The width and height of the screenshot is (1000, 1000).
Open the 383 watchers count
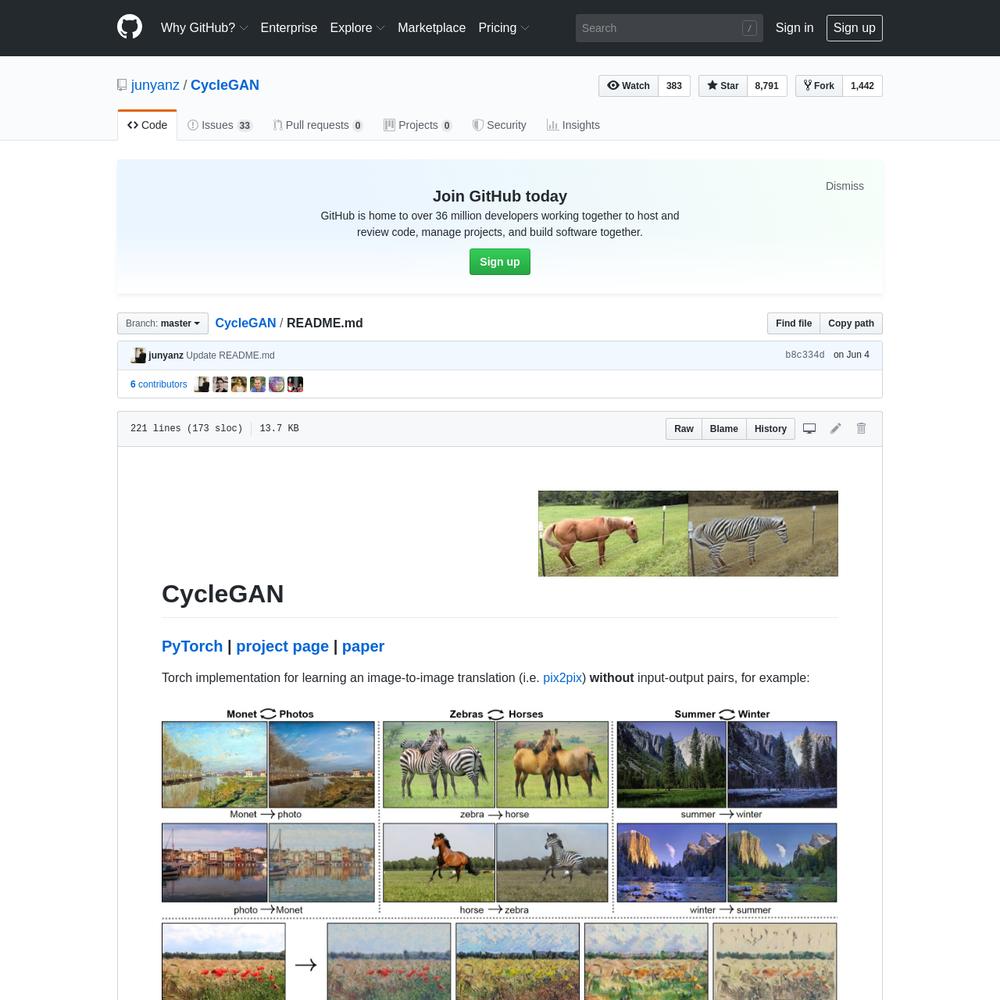[674, 85]
